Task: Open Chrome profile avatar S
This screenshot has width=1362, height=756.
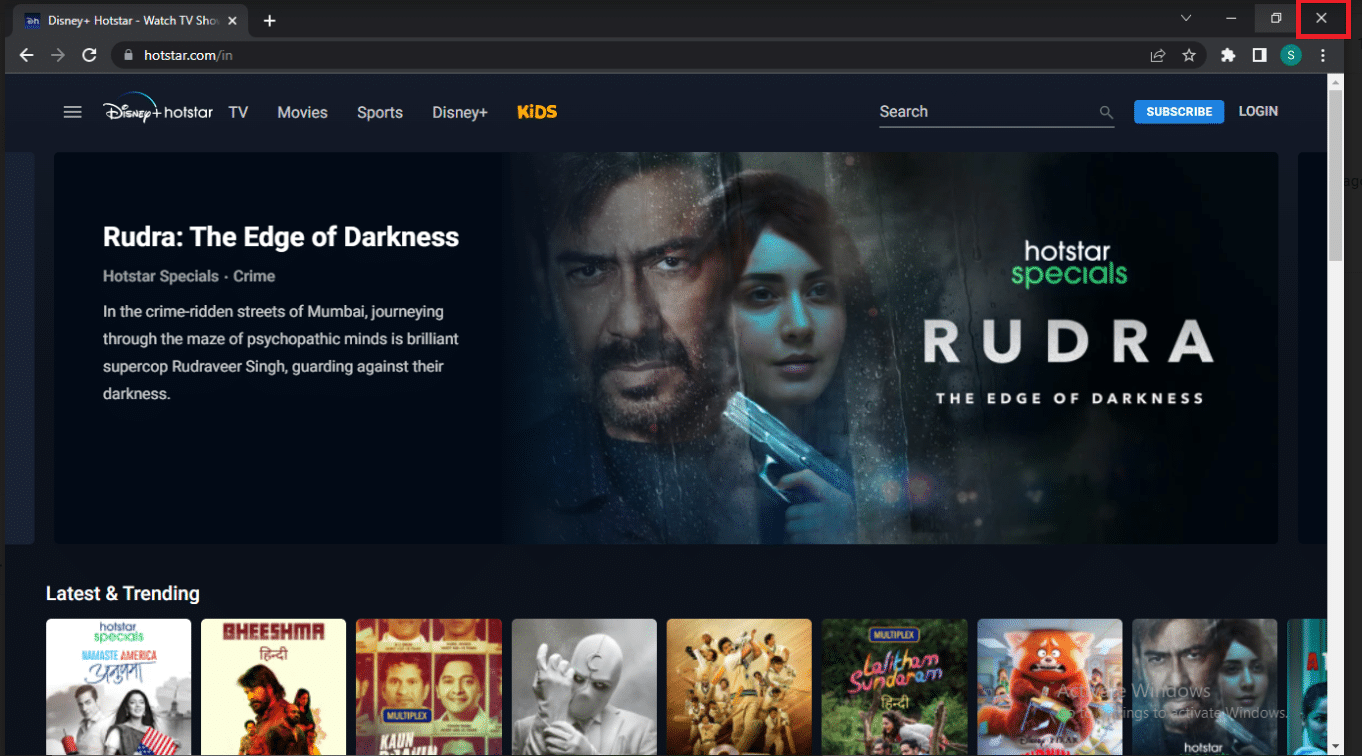Action: pos(1291,55)
